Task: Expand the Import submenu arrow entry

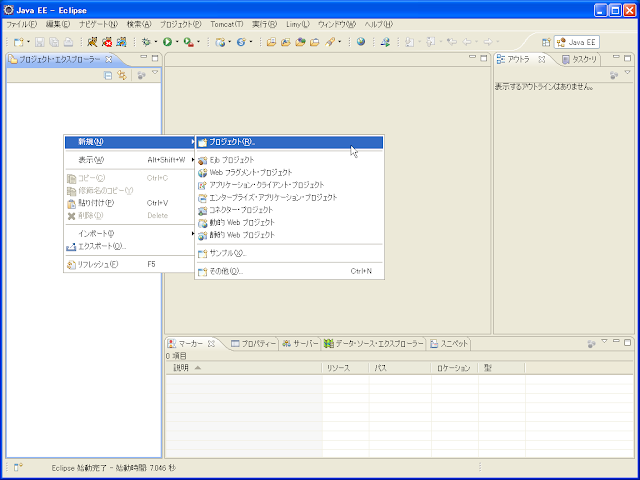Action: coord(130,233)
